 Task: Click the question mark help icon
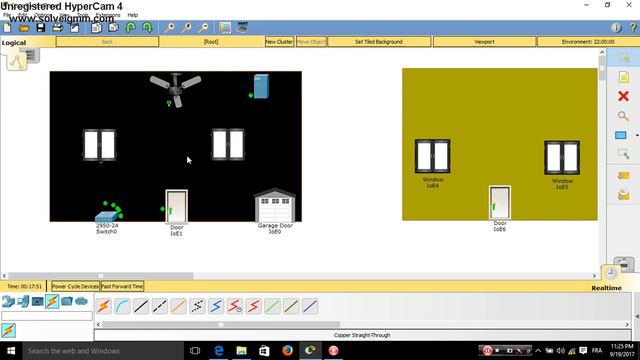click(633, 28)
